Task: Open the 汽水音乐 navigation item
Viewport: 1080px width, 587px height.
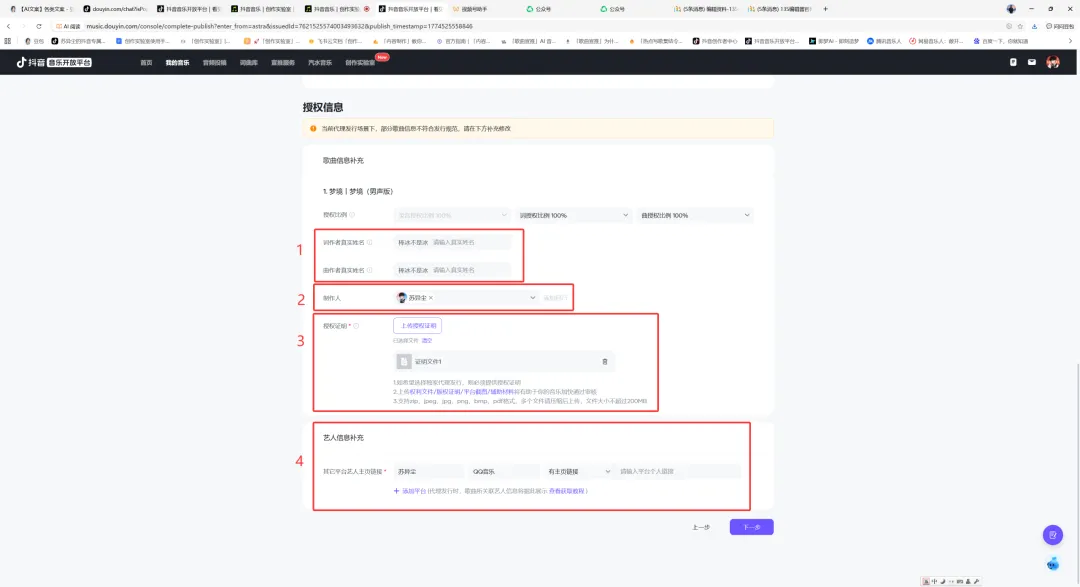Action: click(x=320, y=63)
